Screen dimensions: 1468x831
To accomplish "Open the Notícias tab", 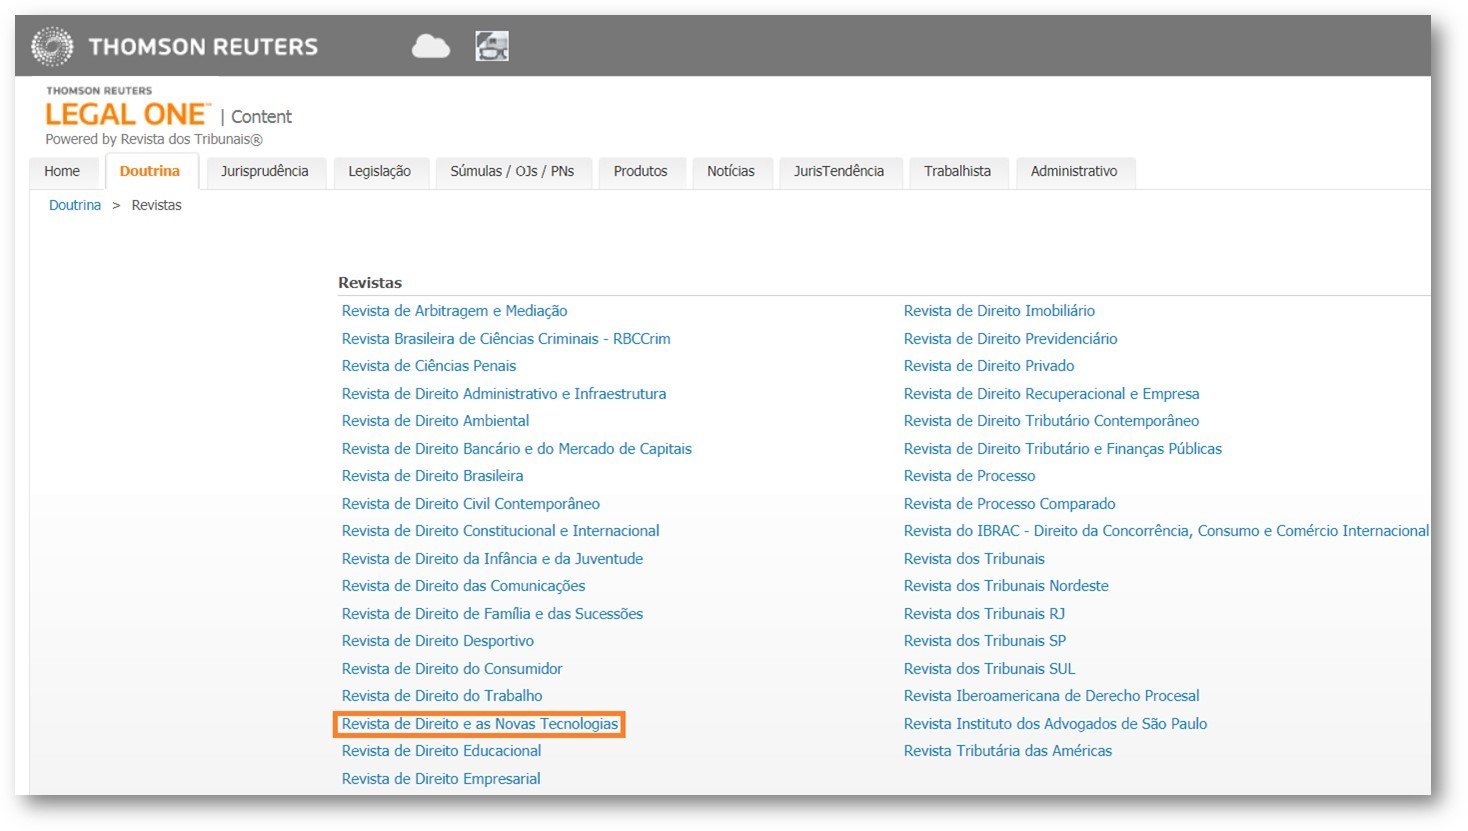I will (731, 171).
